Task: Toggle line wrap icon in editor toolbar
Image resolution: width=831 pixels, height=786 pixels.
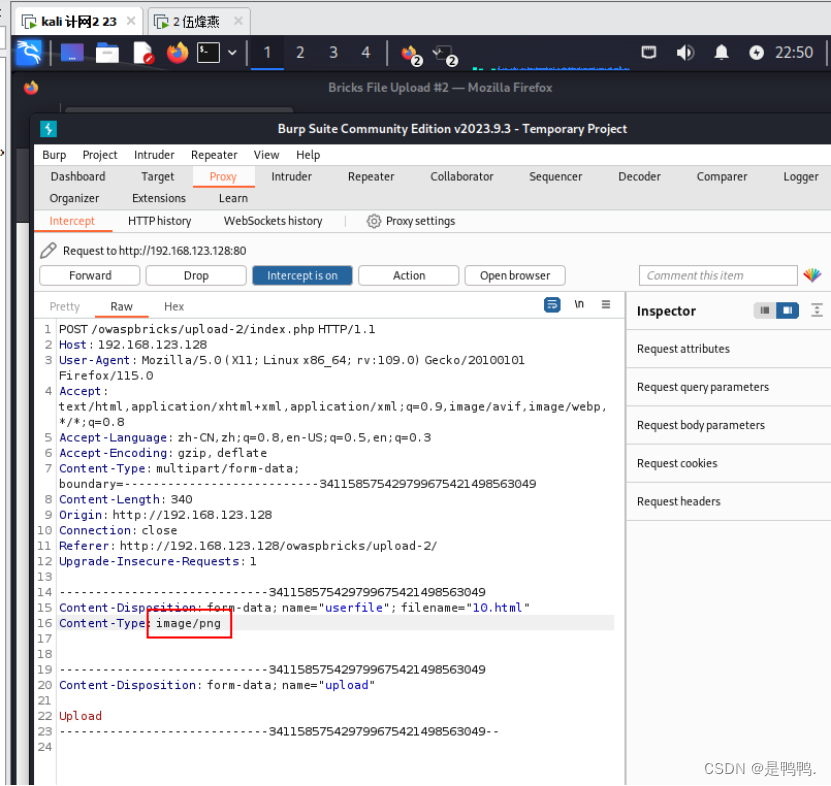Action: pos(552,305)
